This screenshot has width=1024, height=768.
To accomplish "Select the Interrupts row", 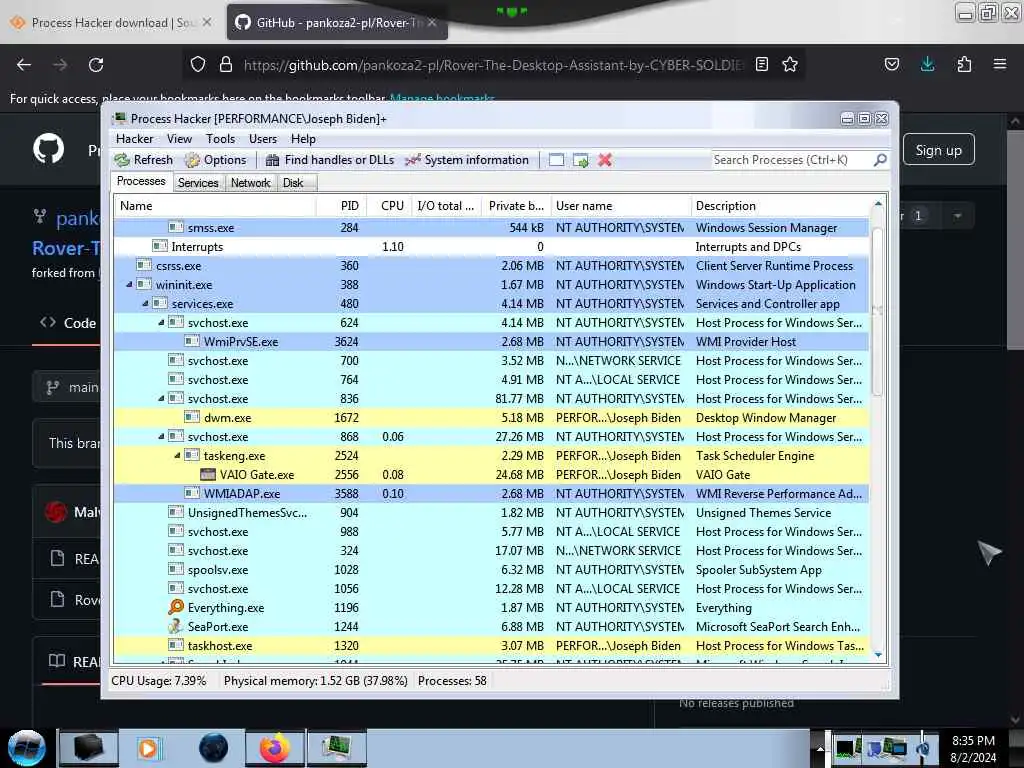I will tap(491, 247).
